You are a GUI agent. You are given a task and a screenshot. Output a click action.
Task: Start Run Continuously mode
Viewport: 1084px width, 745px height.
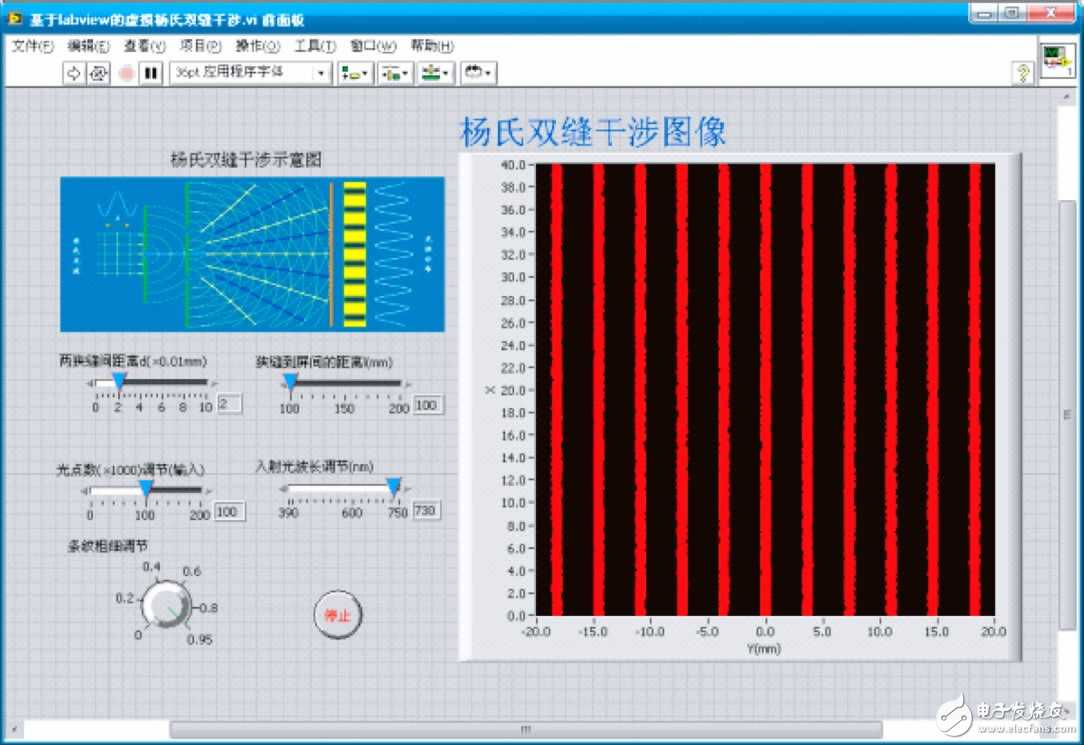click(98, 73)
